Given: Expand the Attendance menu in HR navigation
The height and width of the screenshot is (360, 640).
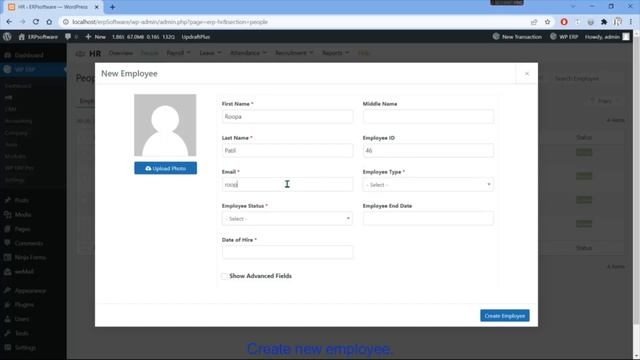Looking at the screenshot, I should pos(248,53).
